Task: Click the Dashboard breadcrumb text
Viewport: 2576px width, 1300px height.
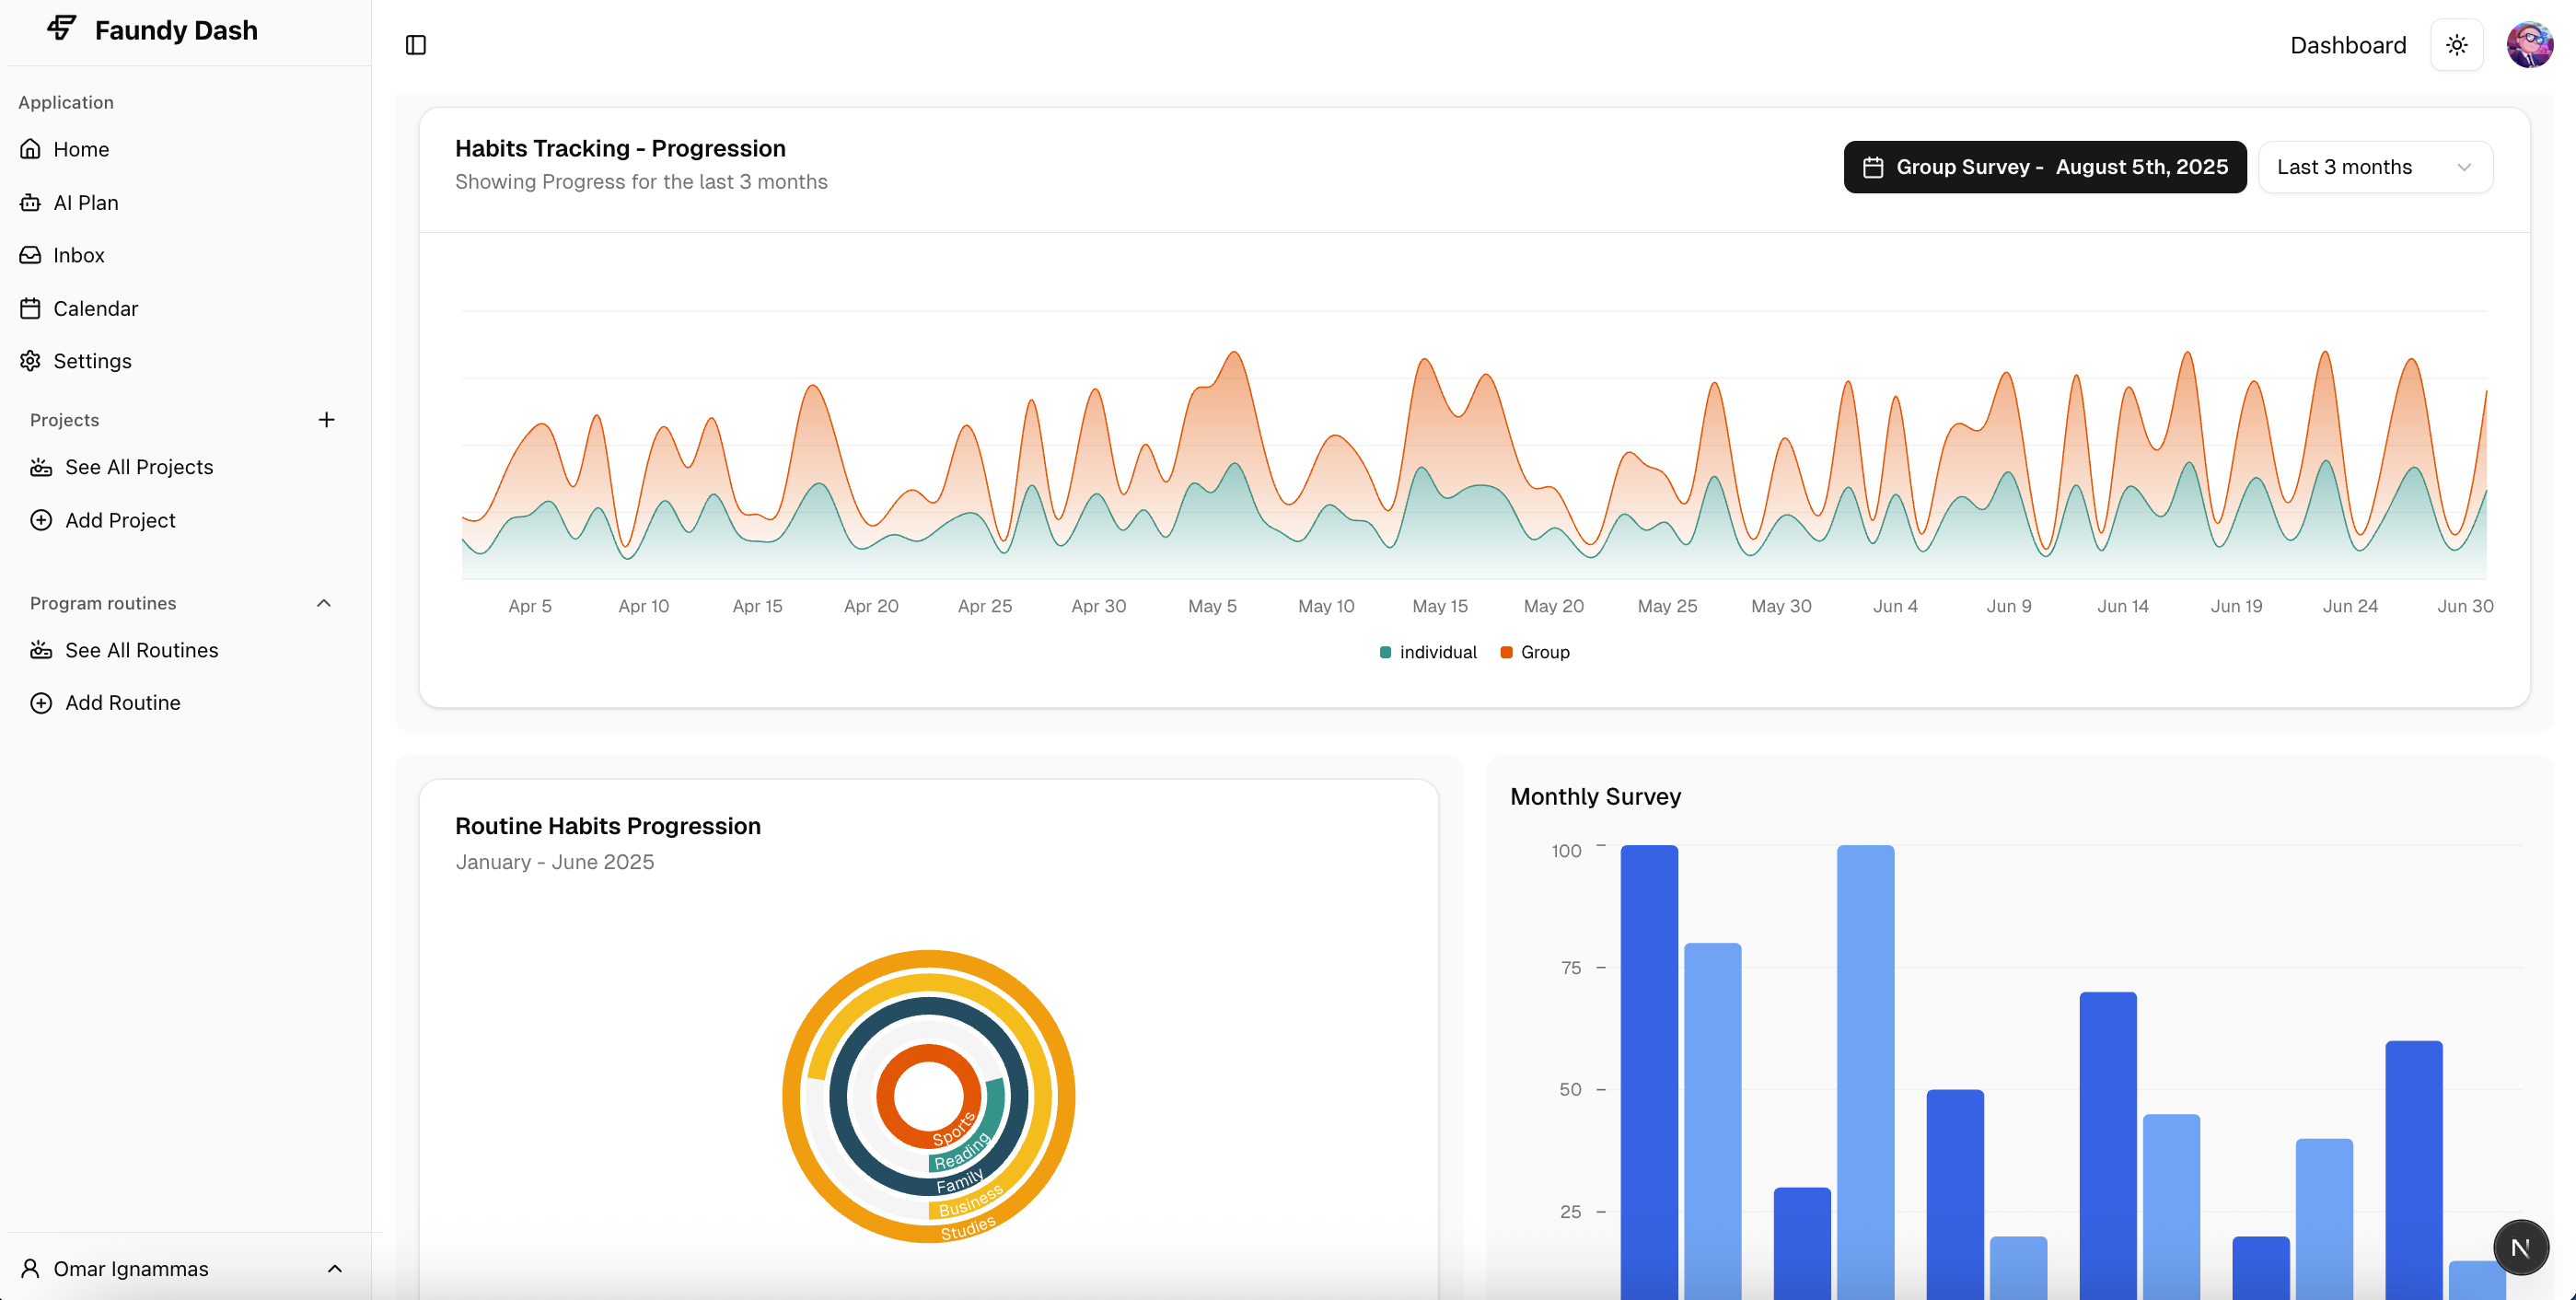Action: click(x=2348, y=45)
